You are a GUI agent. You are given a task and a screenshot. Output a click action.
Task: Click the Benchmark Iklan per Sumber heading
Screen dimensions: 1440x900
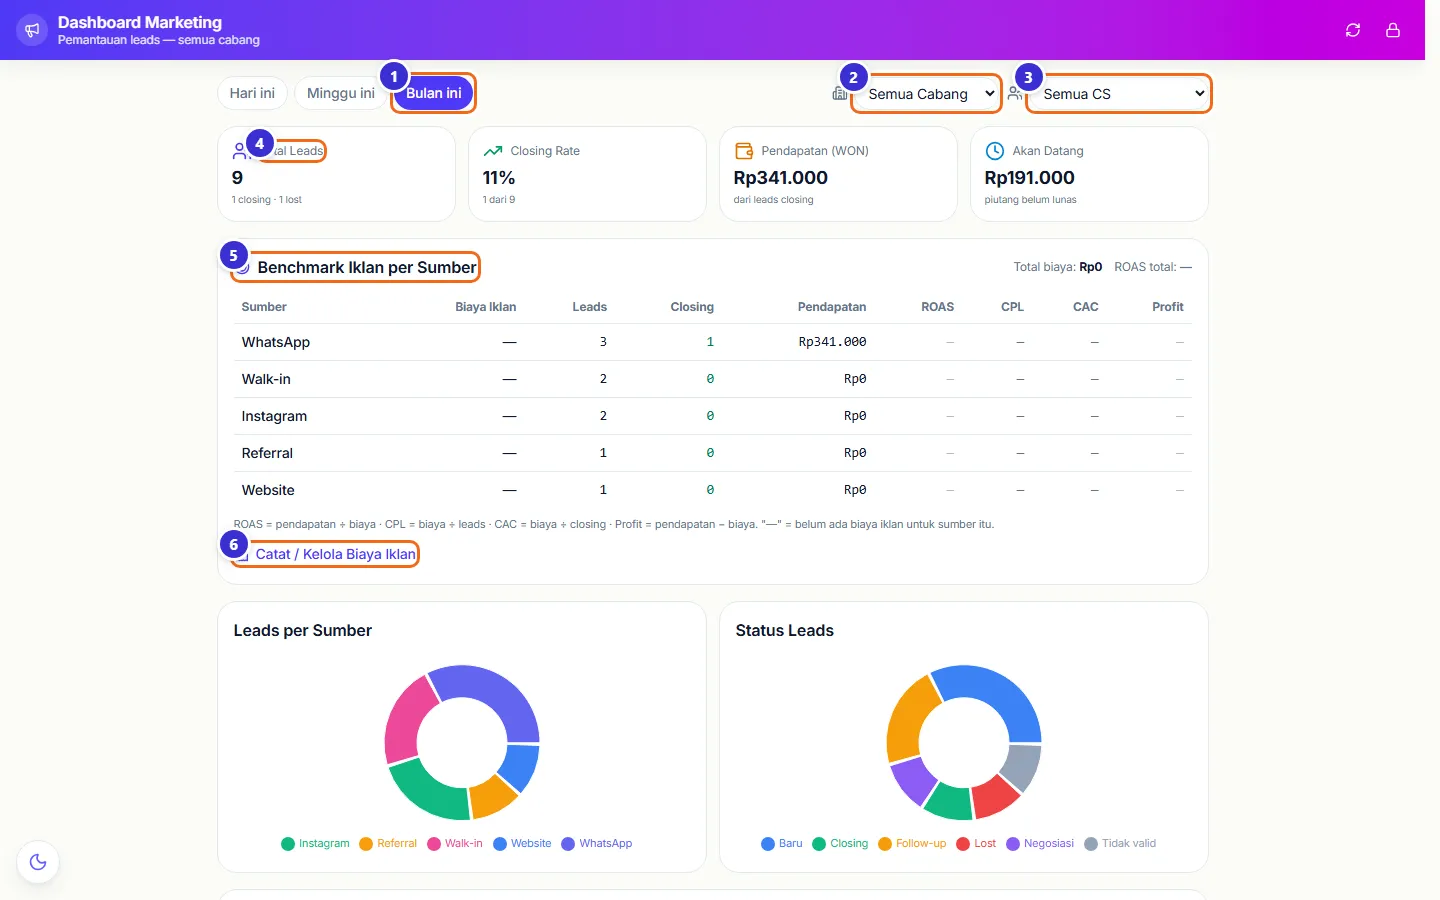click(x=367, y=268)
